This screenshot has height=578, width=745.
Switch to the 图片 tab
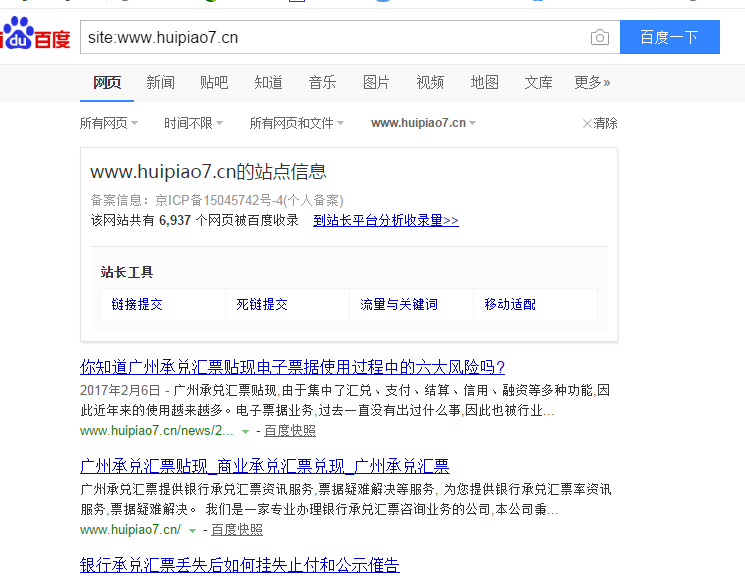click(376, 82)
